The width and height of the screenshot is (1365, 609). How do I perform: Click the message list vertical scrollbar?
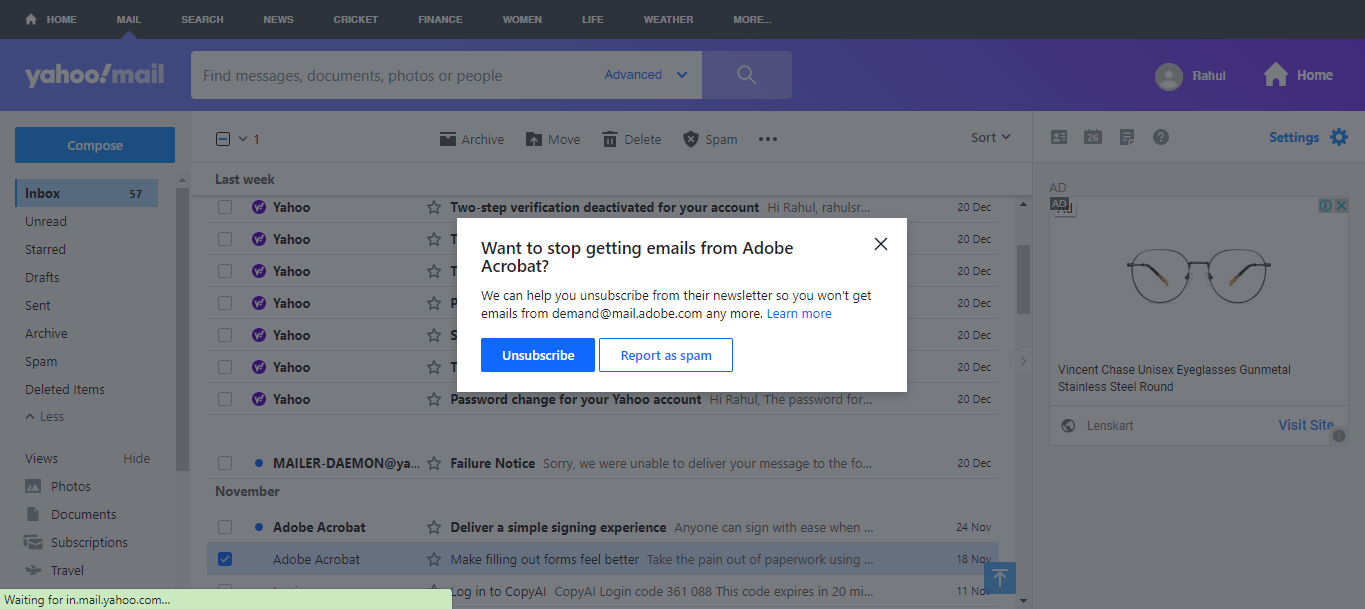pos(1023,280)
